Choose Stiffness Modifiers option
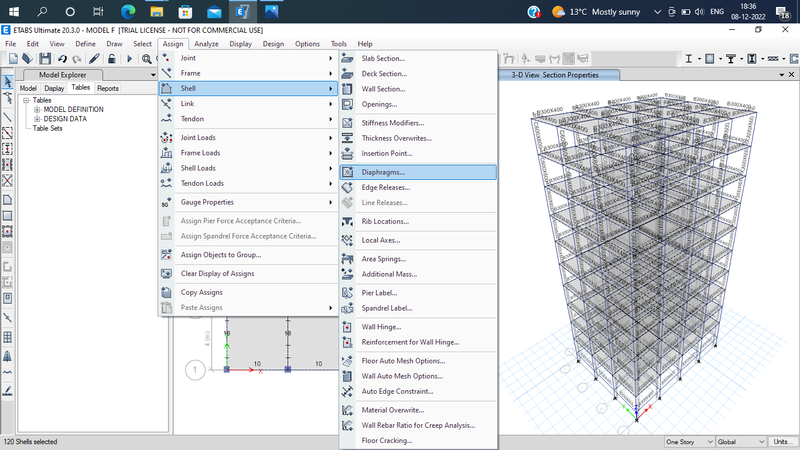Screen dimensions: 800x450 point(392,123)
